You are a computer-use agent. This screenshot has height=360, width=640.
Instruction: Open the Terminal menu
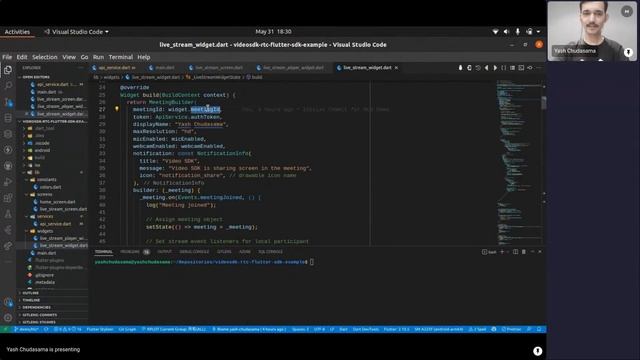click(x=121, y=57)
